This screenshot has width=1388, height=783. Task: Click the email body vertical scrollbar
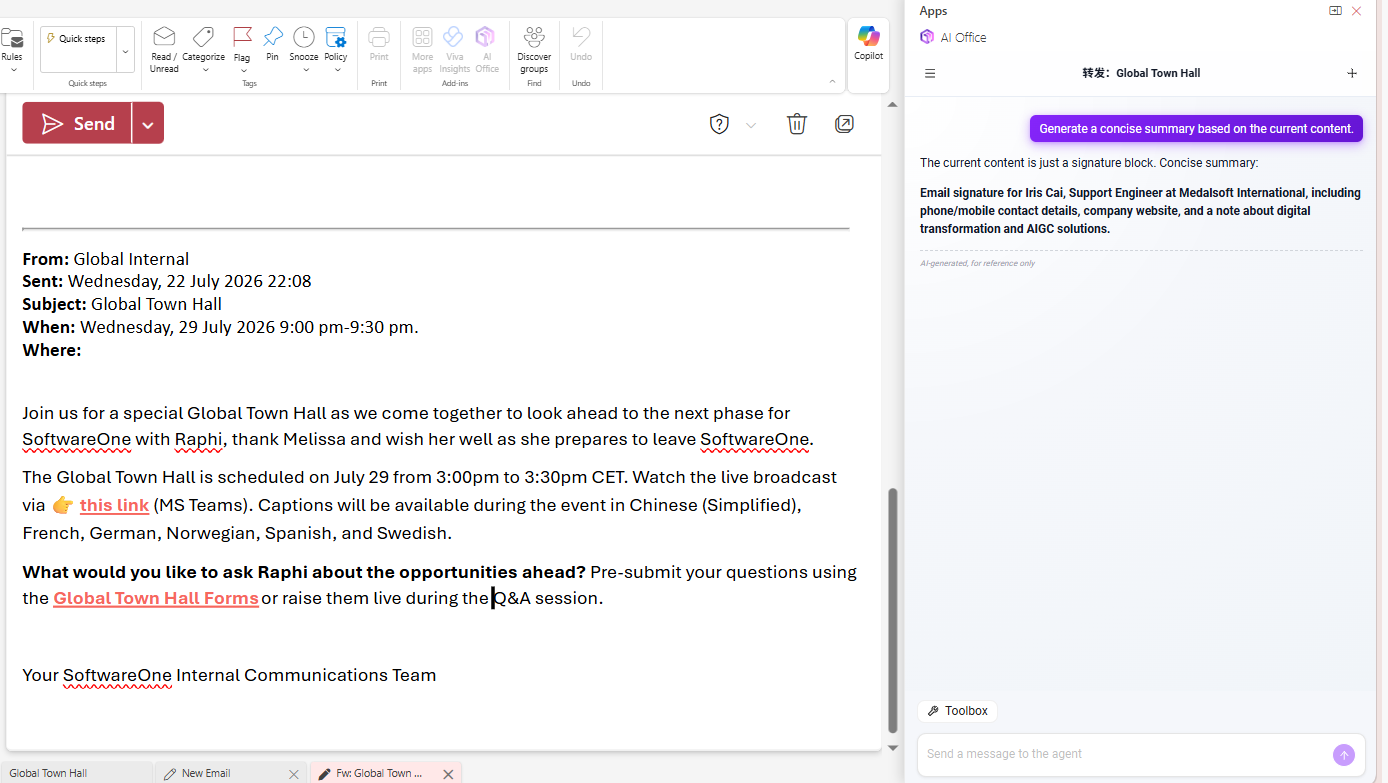coord(893,610)
